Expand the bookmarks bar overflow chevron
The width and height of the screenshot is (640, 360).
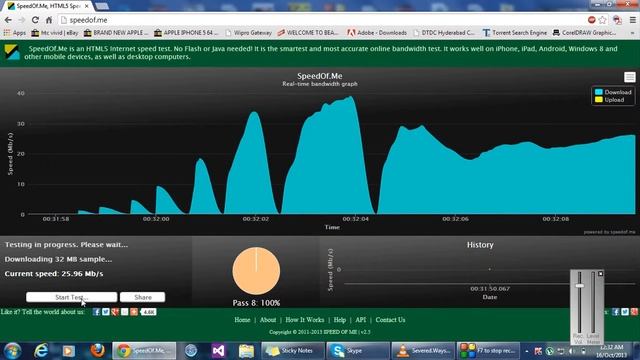tap(632, 33)
